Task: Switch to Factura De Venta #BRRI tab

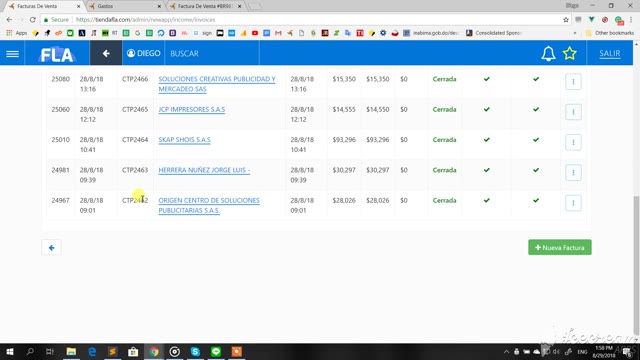Action: click(x=204, y=6)
